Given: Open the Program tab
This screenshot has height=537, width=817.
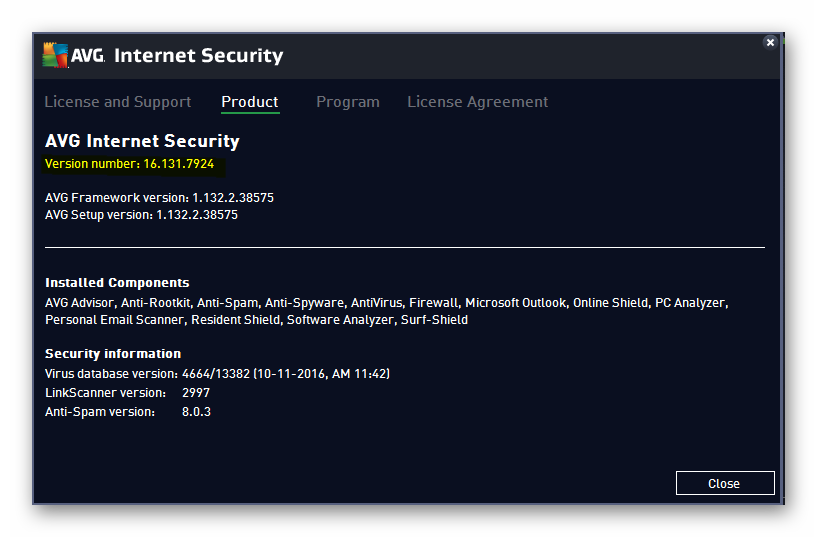Looking at the screenshot, I should 348,102.
